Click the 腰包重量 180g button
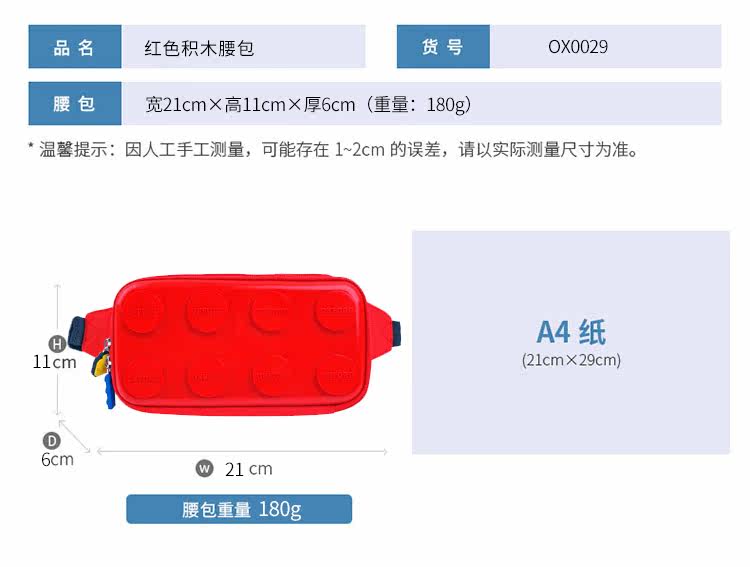The width and height of the screenshot is (750, 567). point(239,509)
